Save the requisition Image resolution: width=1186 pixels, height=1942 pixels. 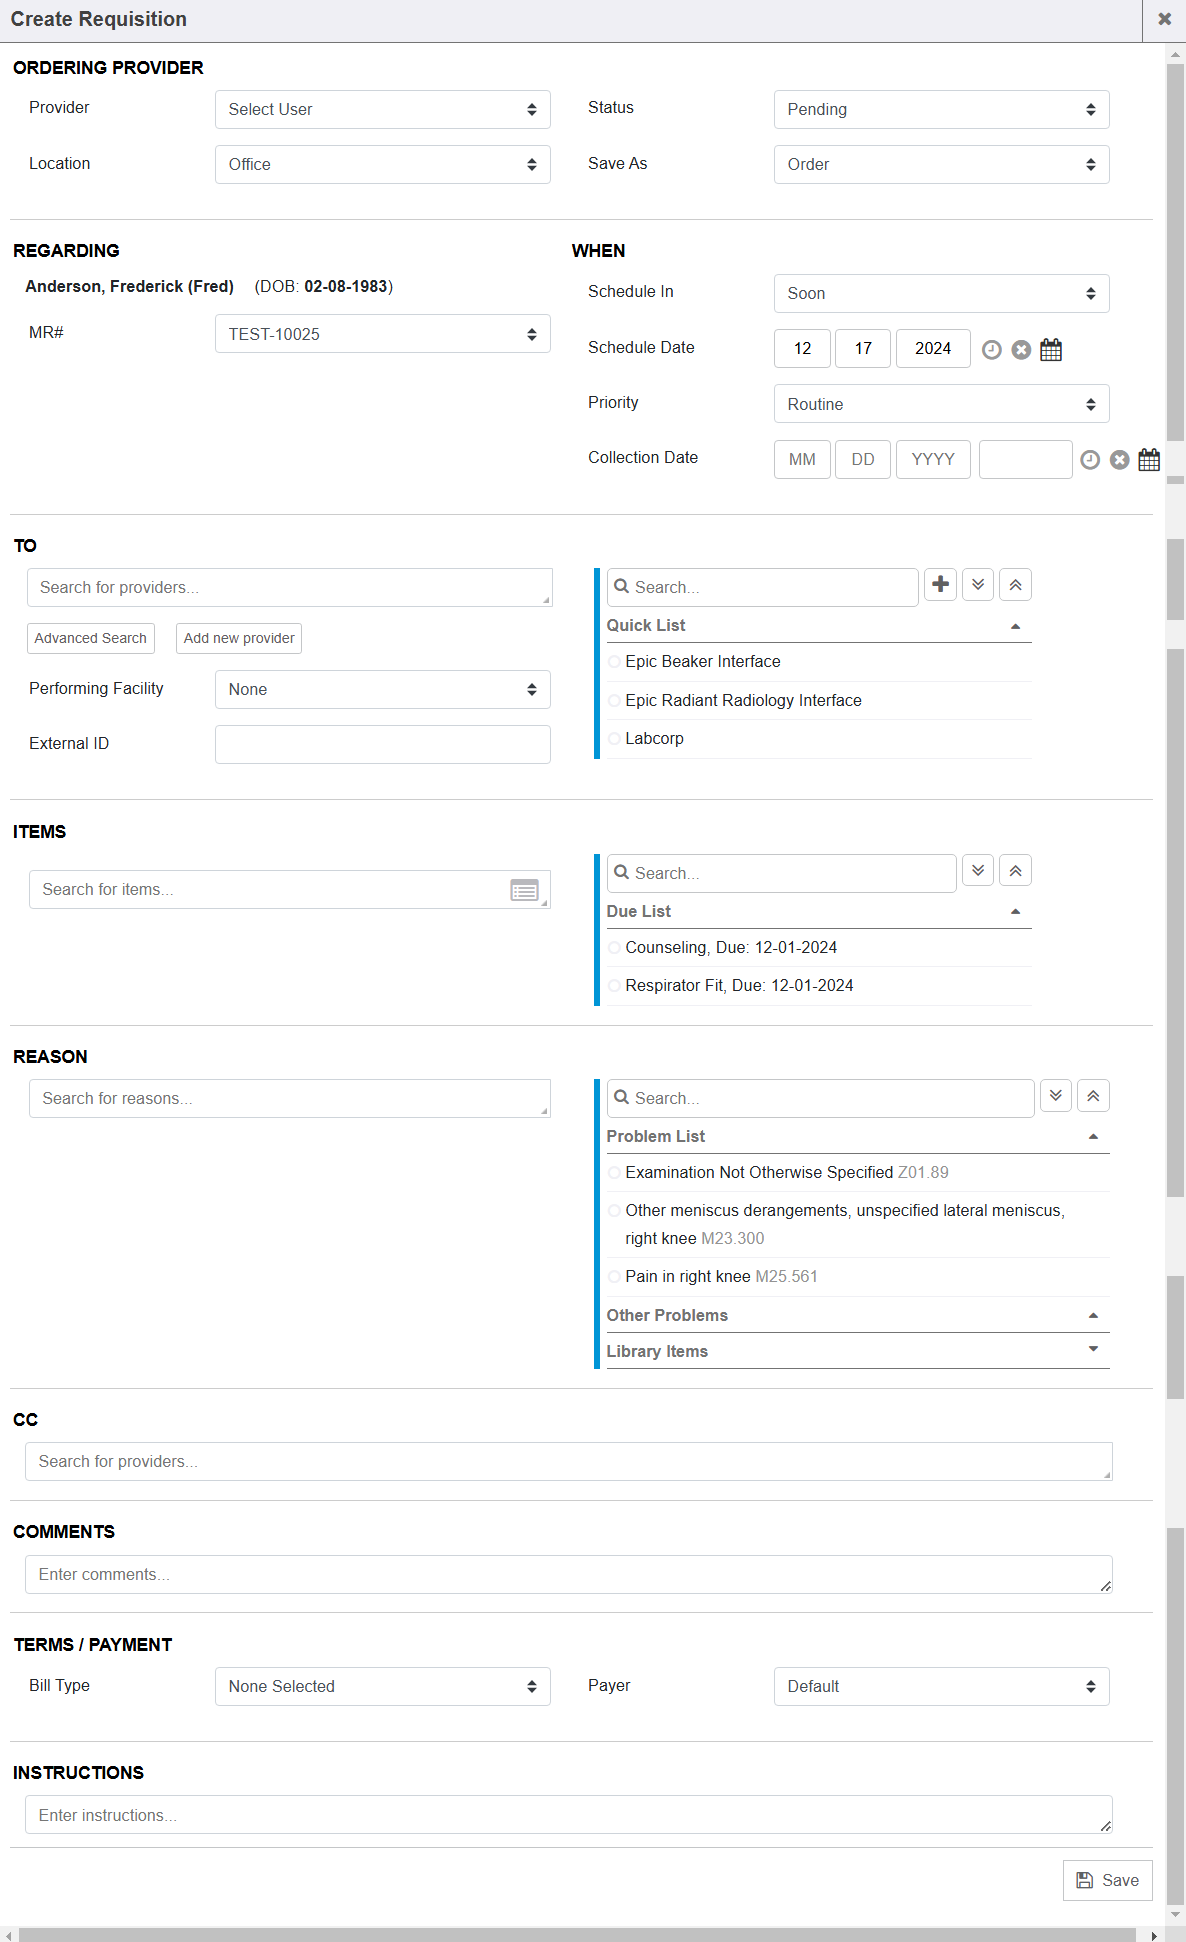(x=1107, y=1881)
